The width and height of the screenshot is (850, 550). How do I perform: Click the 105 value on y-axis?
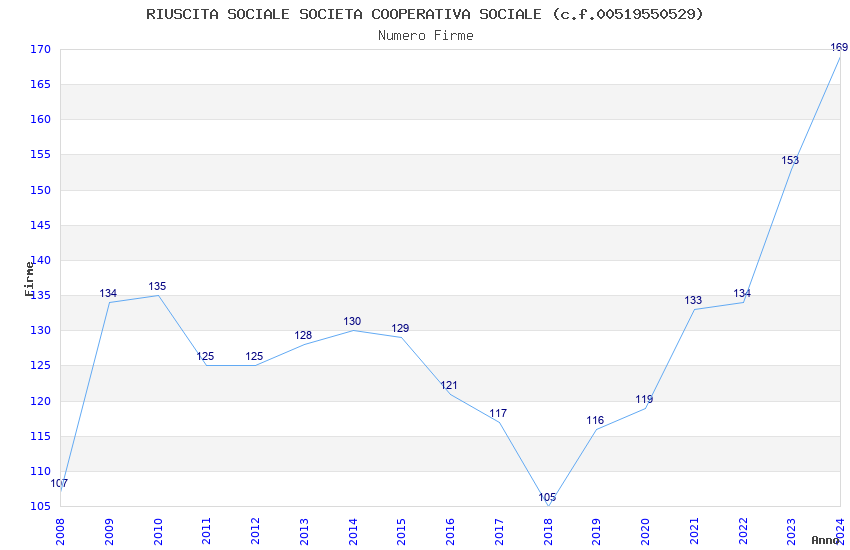click(40, 506)
